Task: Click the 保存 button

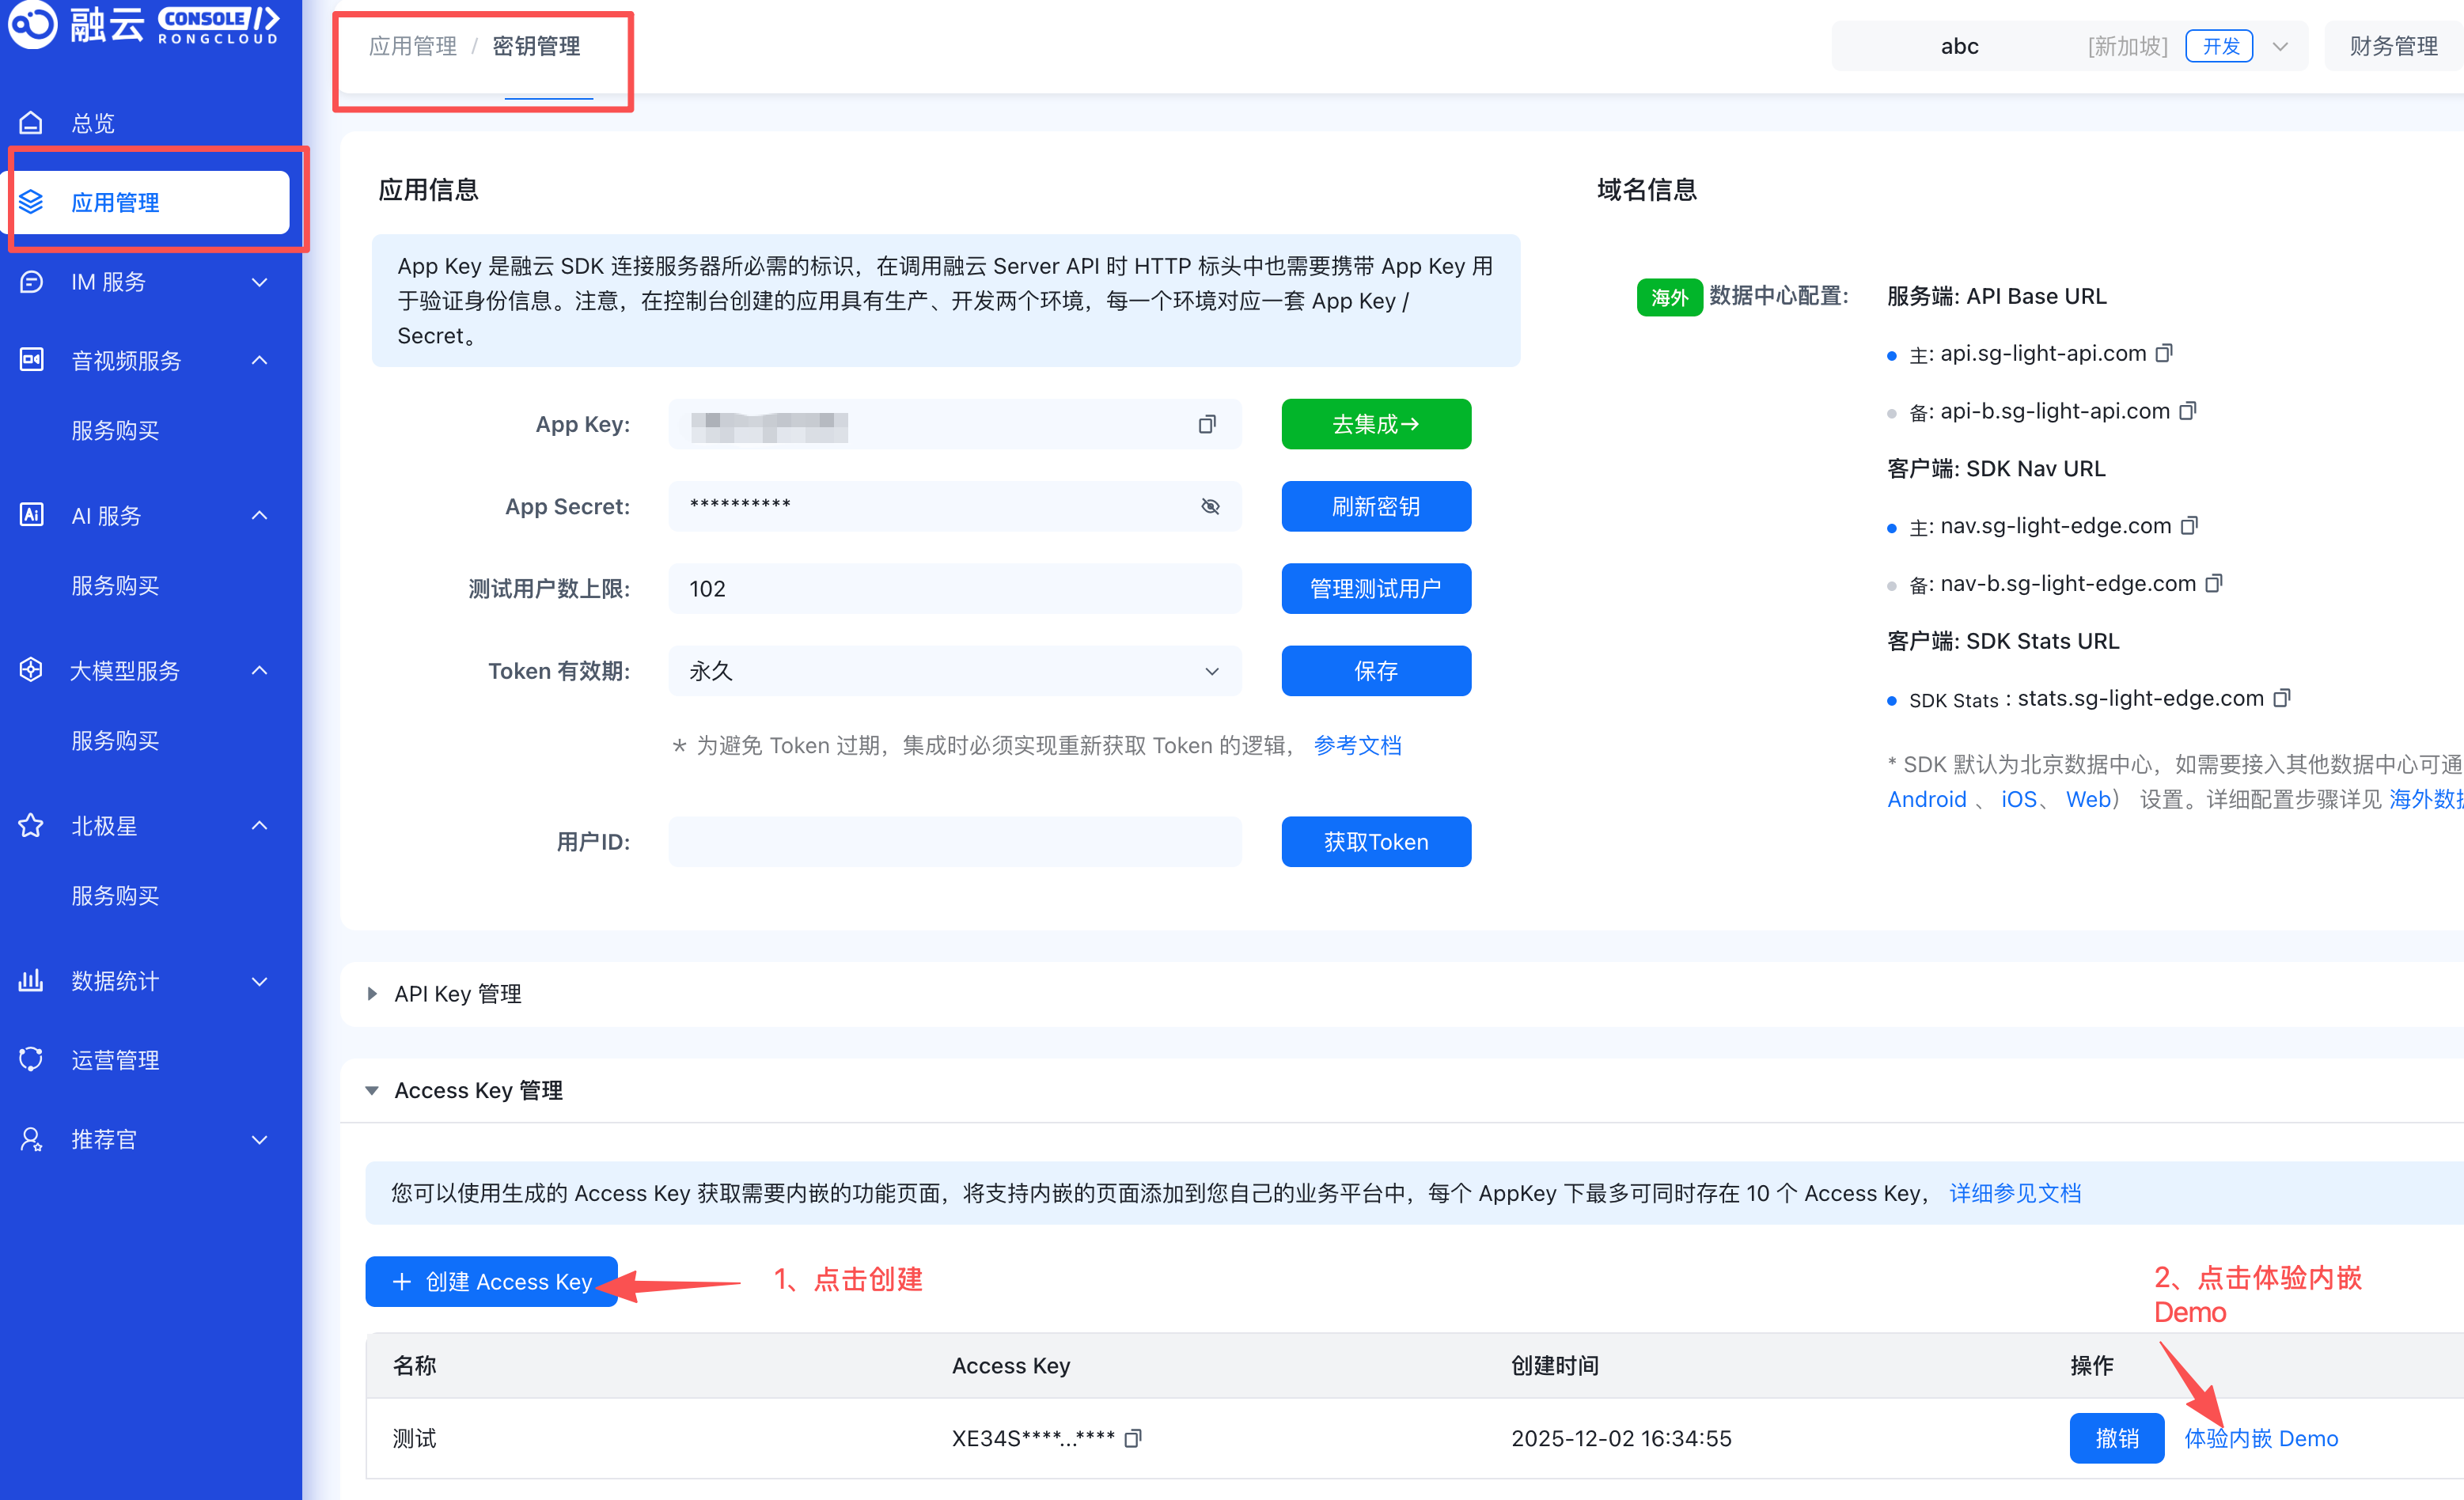Action: pyautogui.click(x=1376, y=671)
